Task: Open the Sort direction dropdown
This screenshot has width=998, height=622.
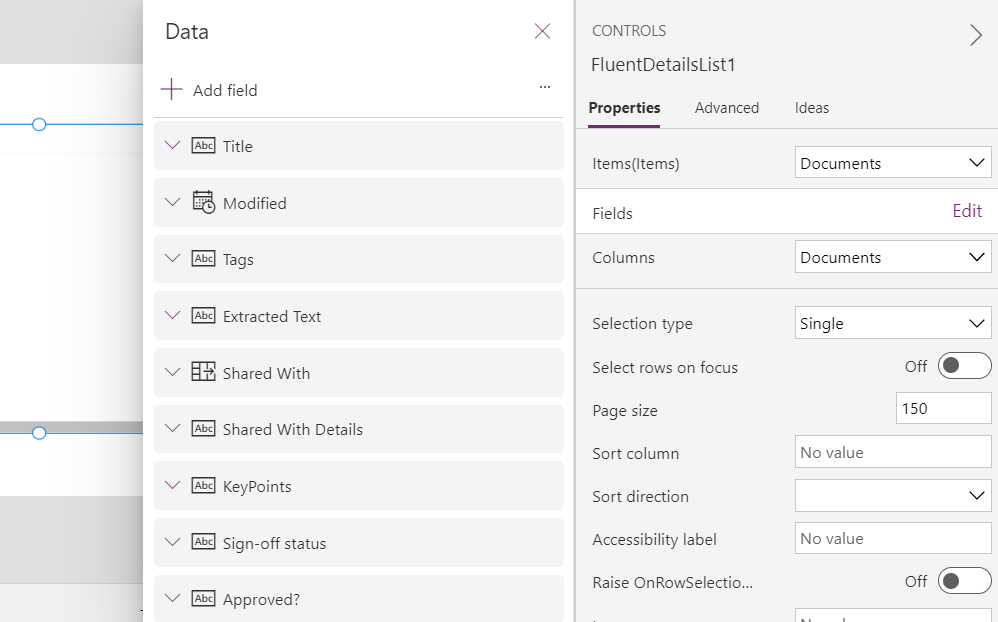Action: click(x=892, y=496)
